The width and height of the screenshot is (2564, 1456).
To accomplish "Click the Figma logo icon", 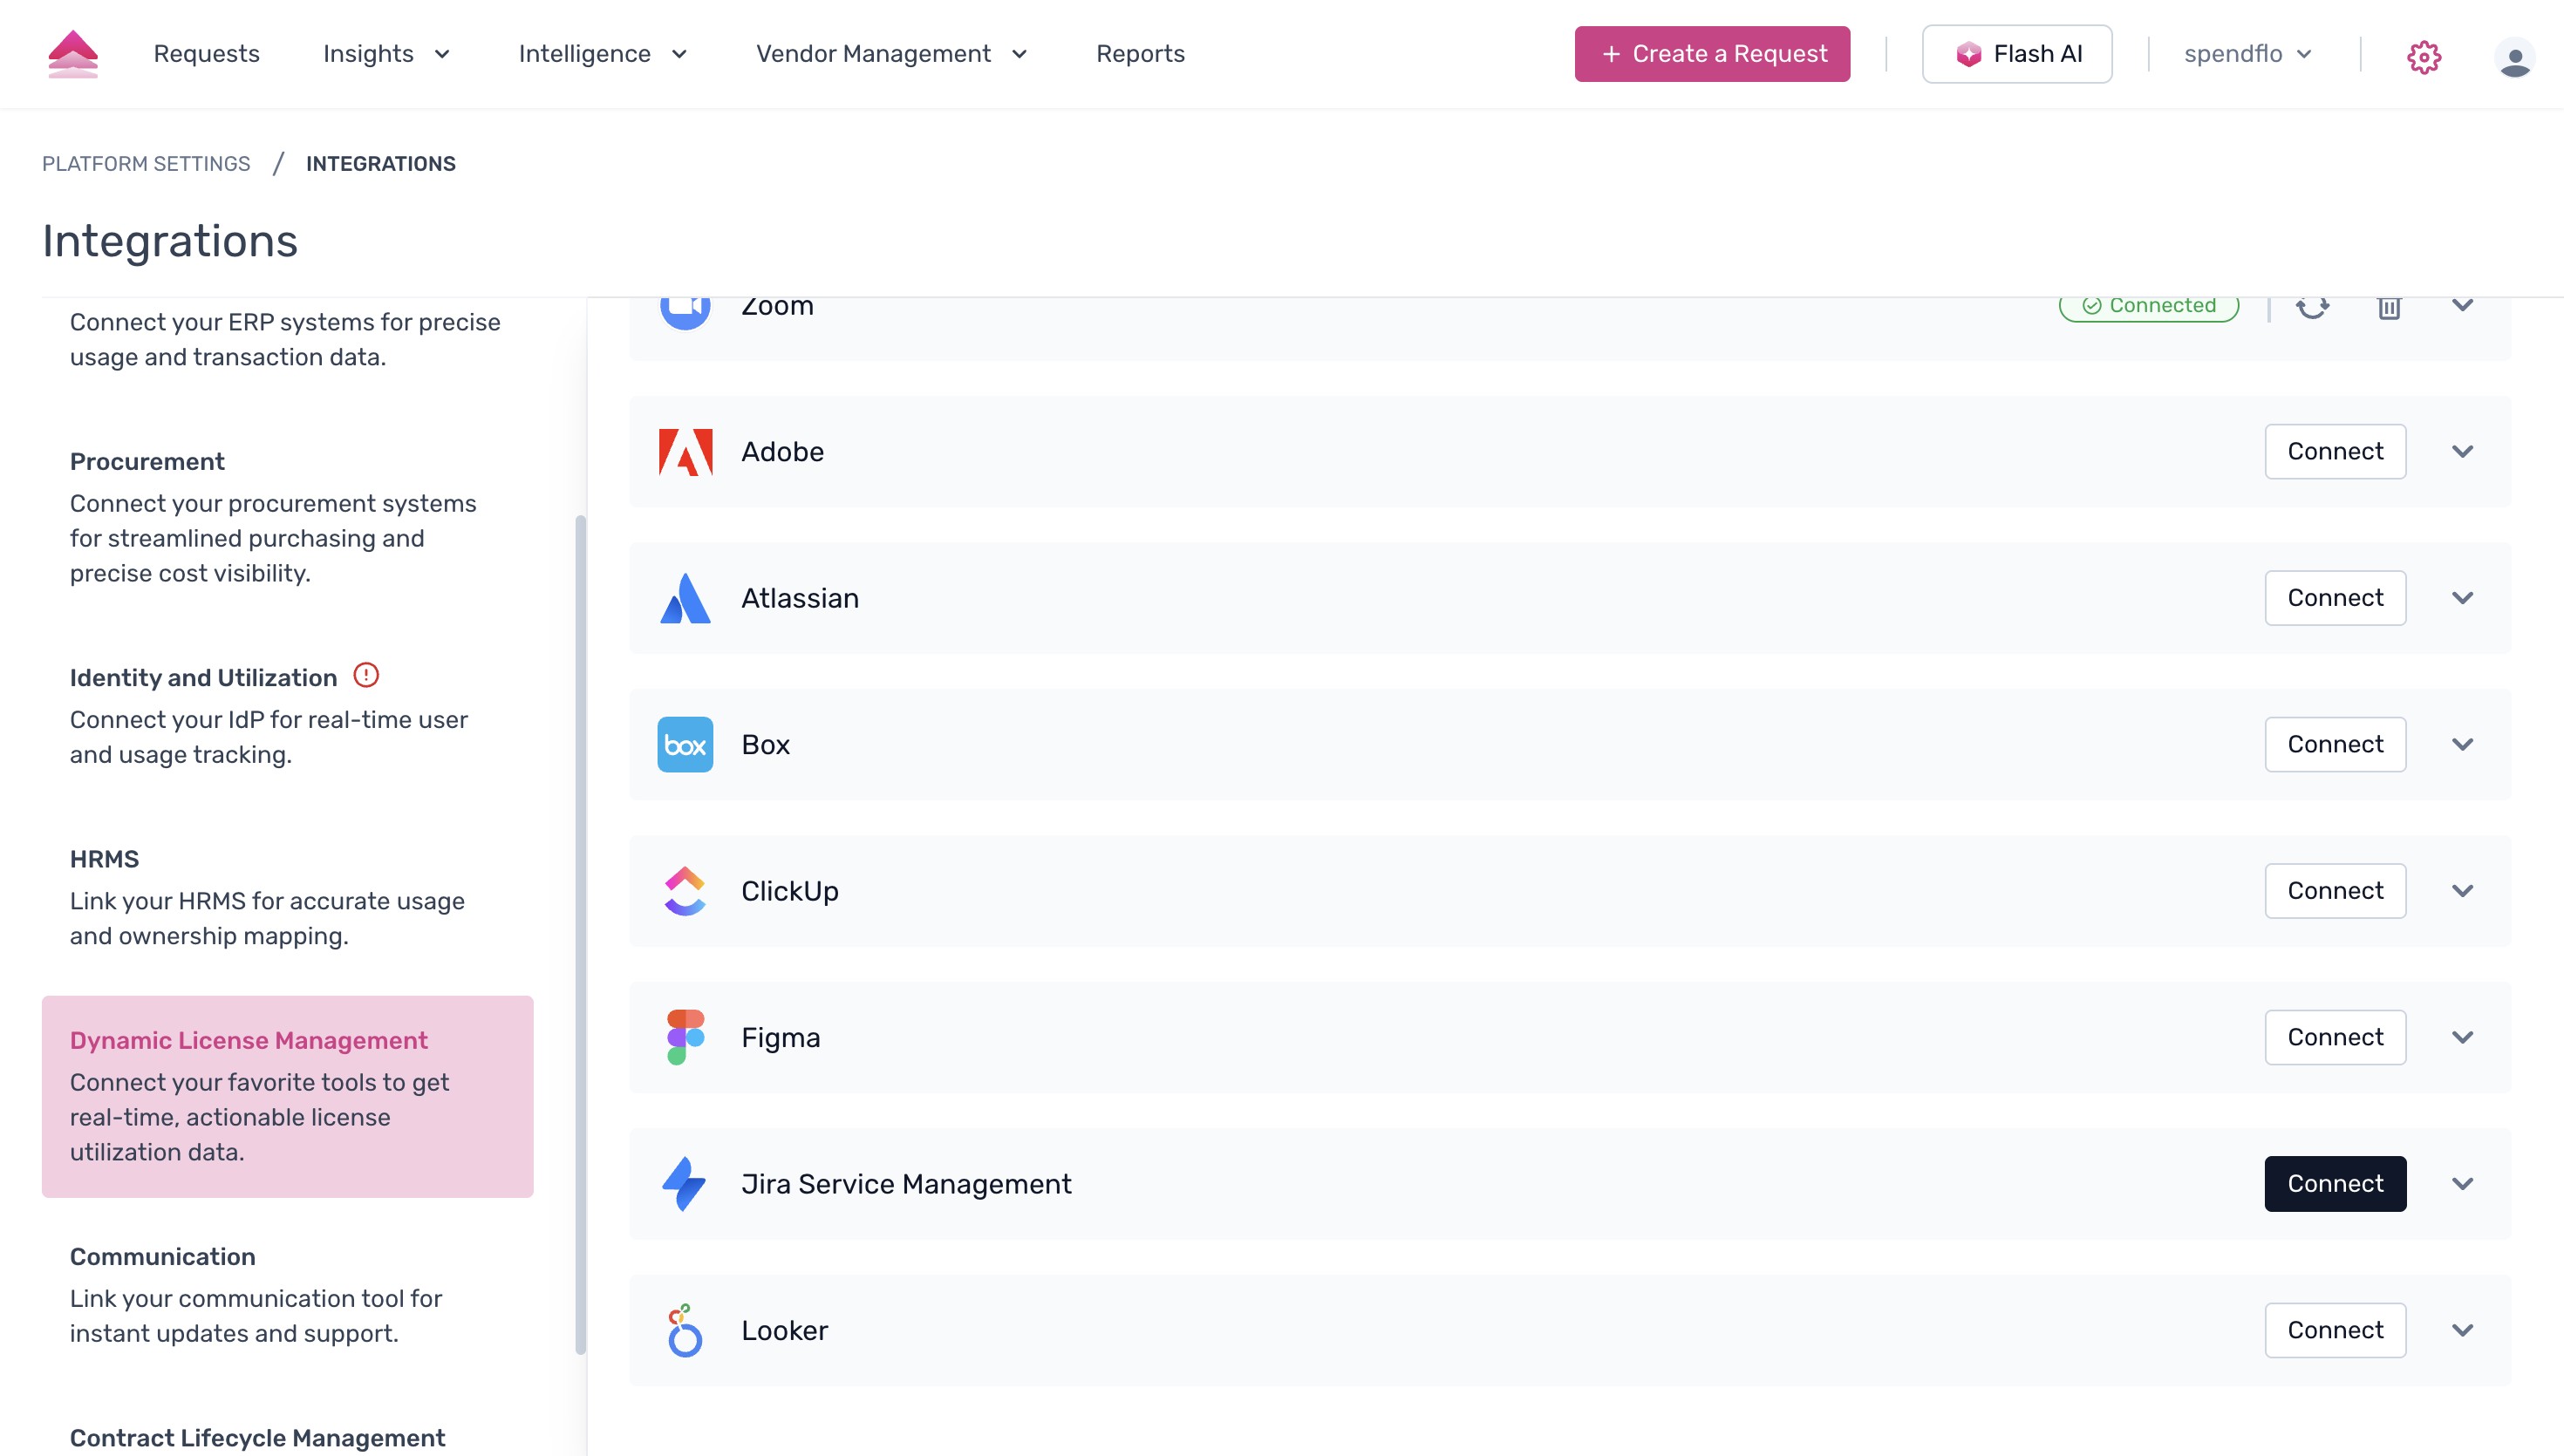I will pyautogui.click(x=686, y=1037).
